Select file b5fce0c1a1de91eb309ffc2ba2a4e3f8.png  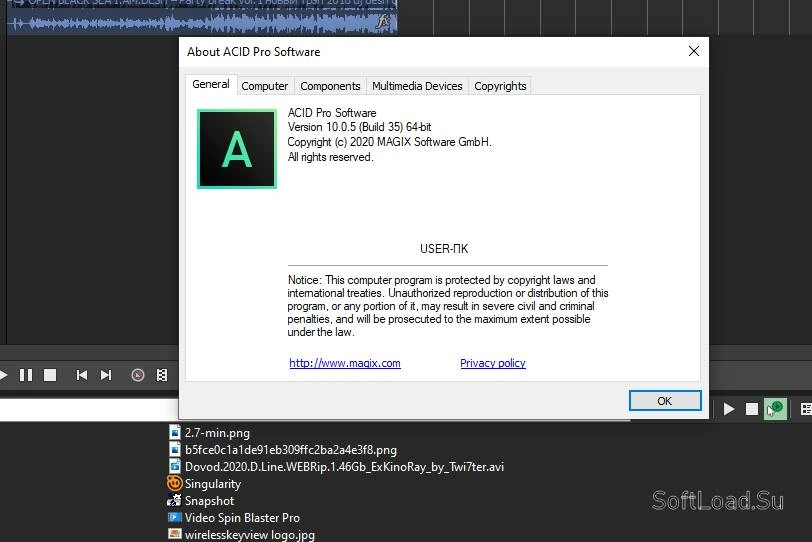click(291, 450)
